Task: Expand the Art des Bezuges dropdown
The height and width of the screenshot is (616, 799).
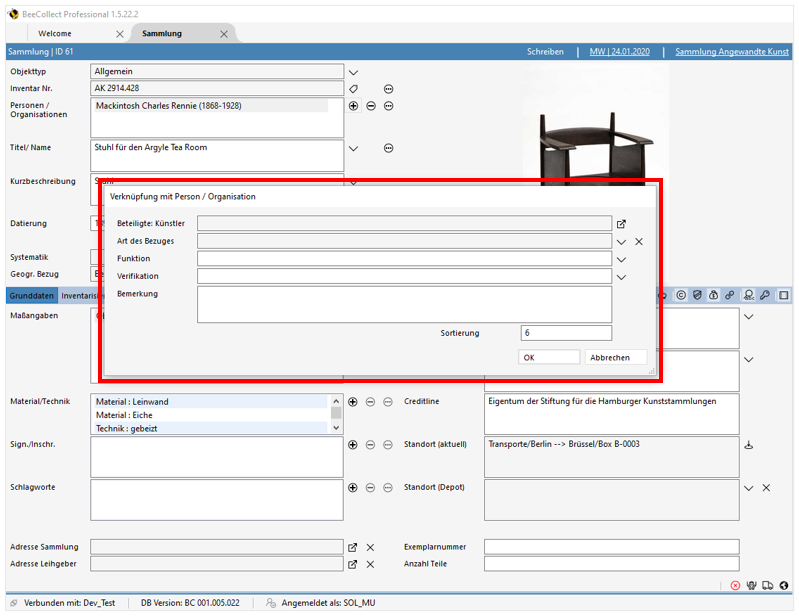Action: [621, 242]
